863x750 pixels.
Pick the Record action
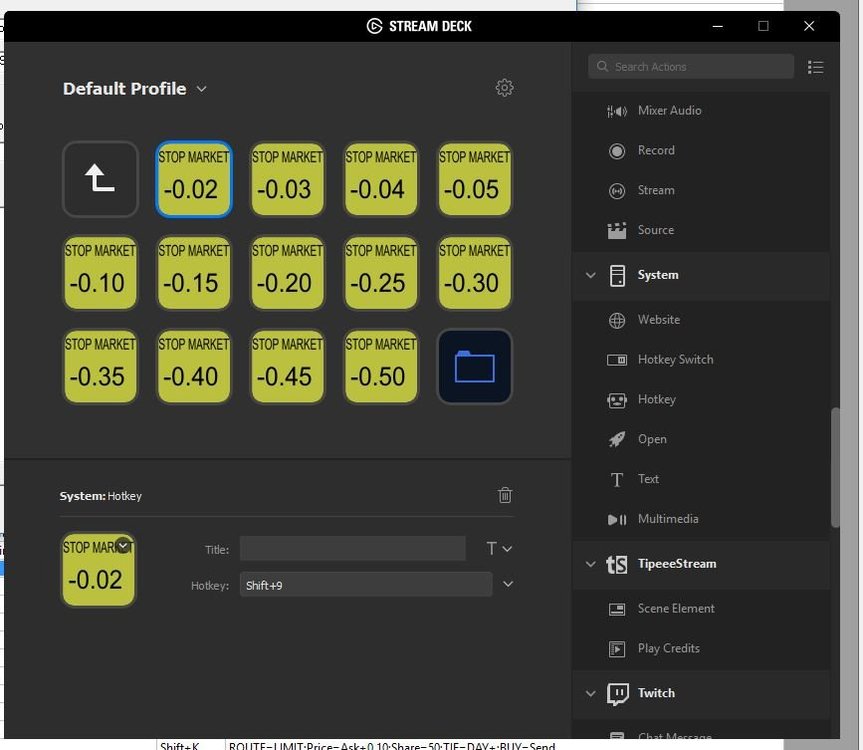coord(655,151)
